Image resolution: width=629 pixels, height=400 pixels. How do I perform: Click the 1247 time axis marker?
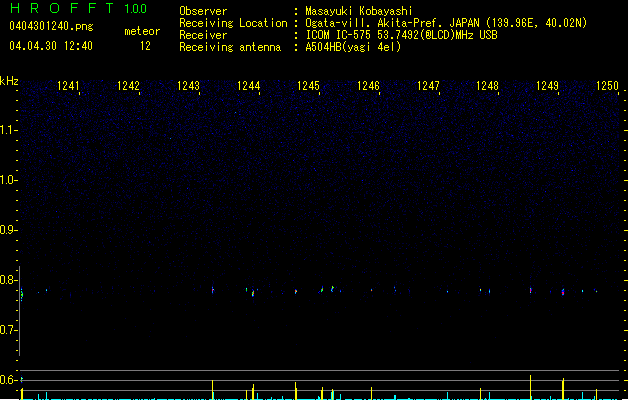tap(428, 86)
